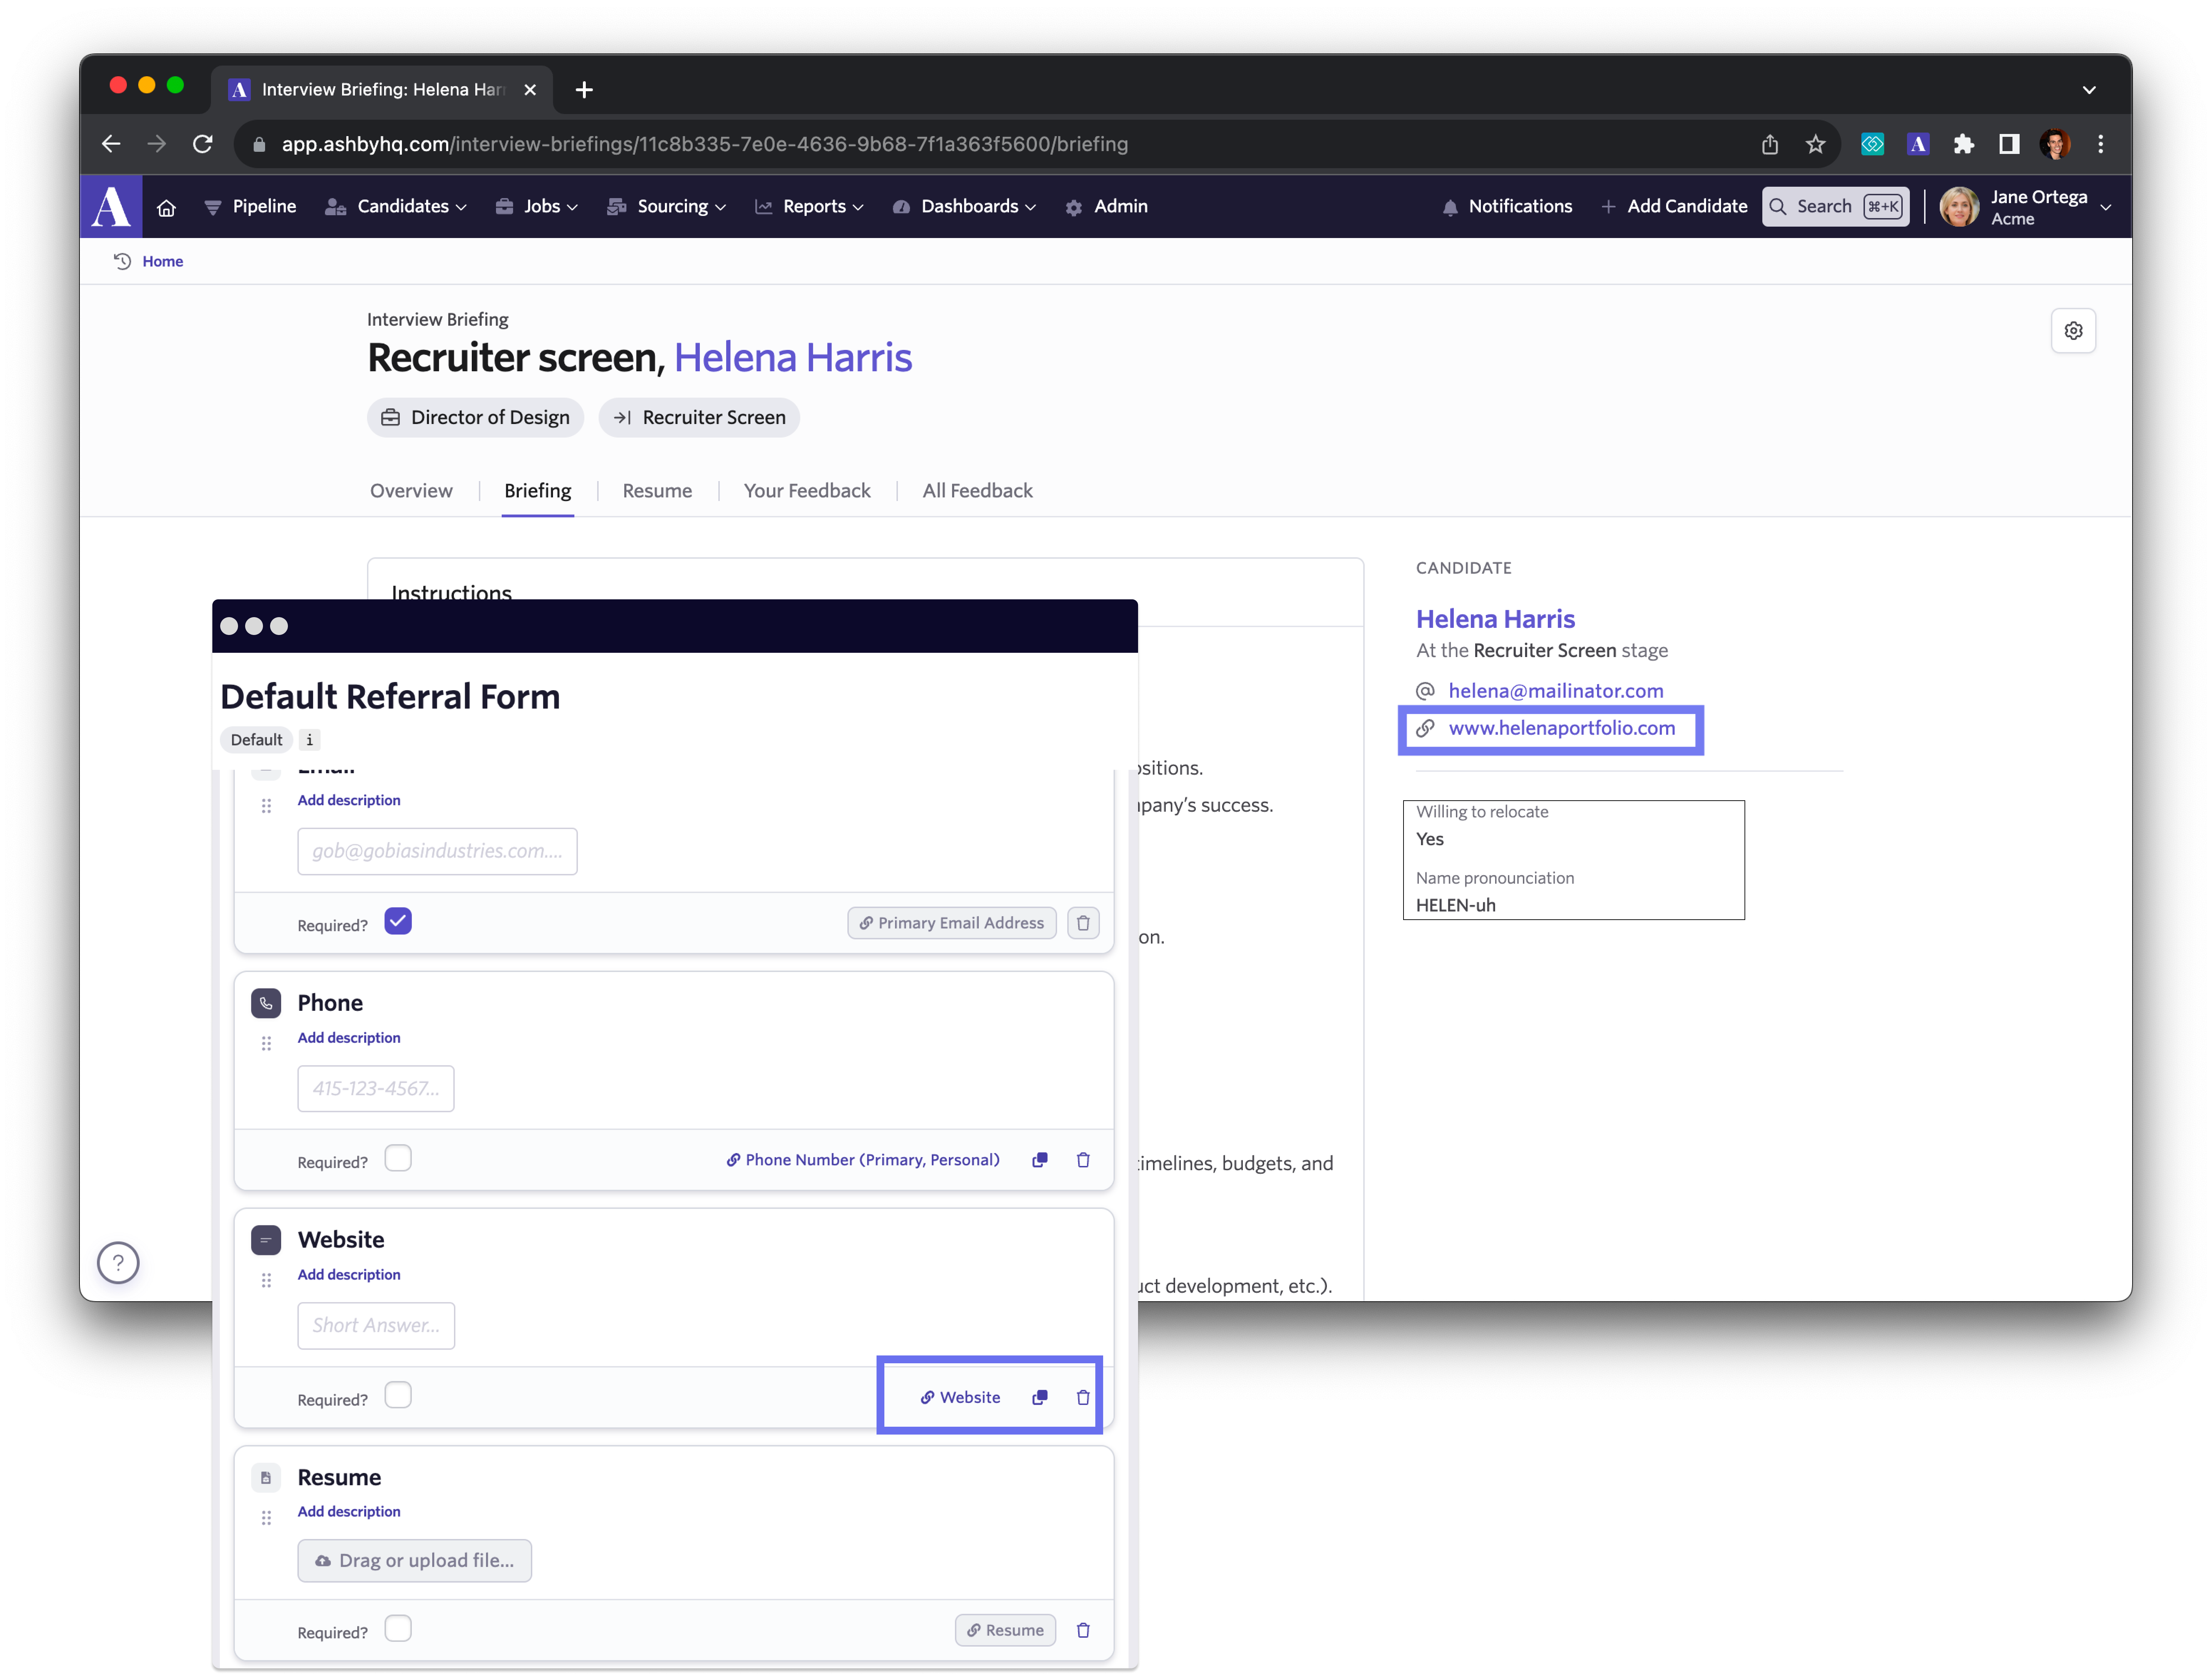The width and height of the screenshot is (2212, 1674).
Task: Check Required for the Phone field
Action: tap(398, 1158)
